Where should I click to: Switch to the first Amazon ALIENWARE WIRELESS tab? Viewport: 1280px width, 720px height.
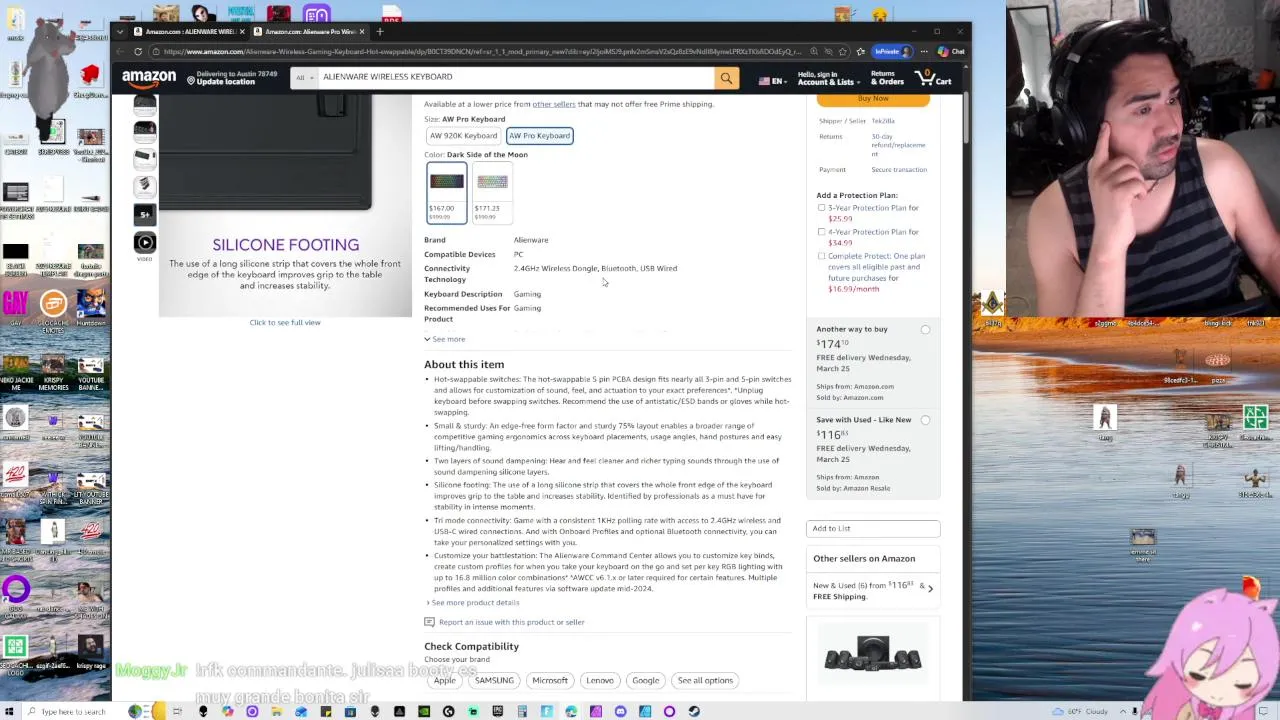[190, 31]
